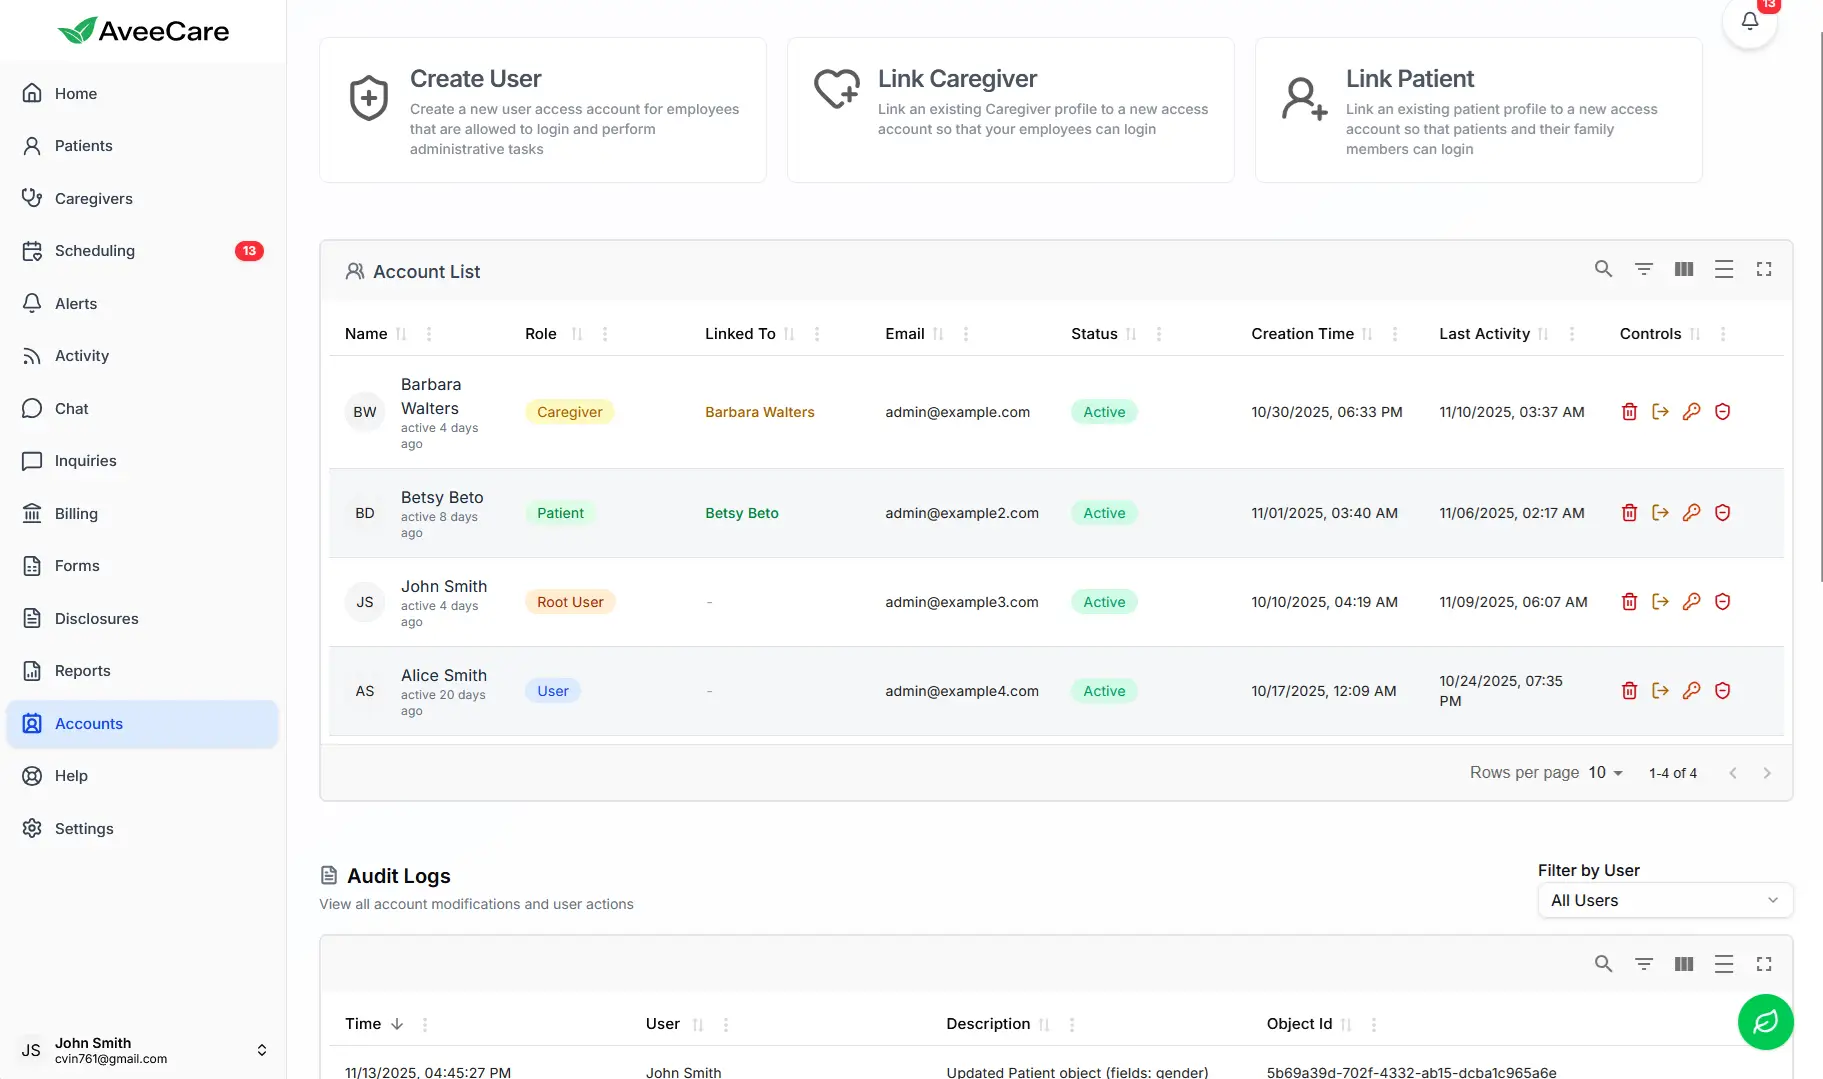Viewport: 1823px width, 1079px height.
Task: Open Barbara Walters linked caregiver link
Action: click(759, 412)
